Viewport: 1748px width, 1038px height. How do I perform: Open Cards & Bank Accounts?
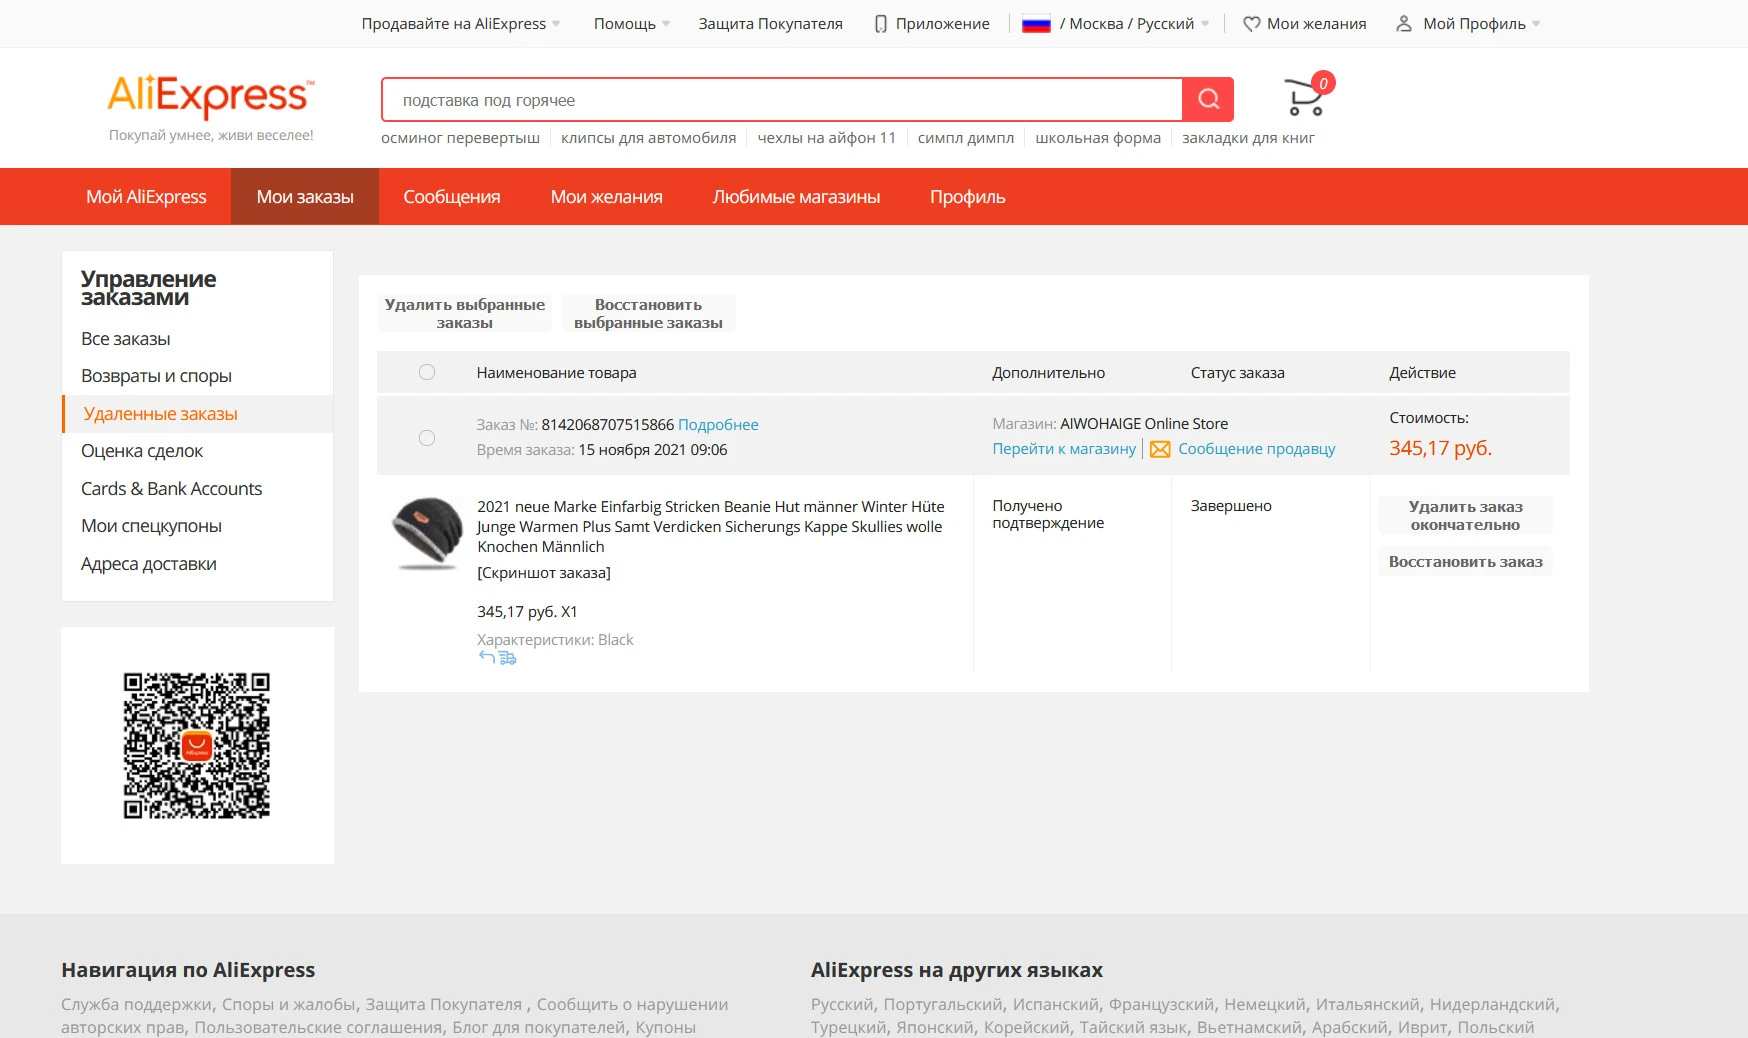pos(171,489)
